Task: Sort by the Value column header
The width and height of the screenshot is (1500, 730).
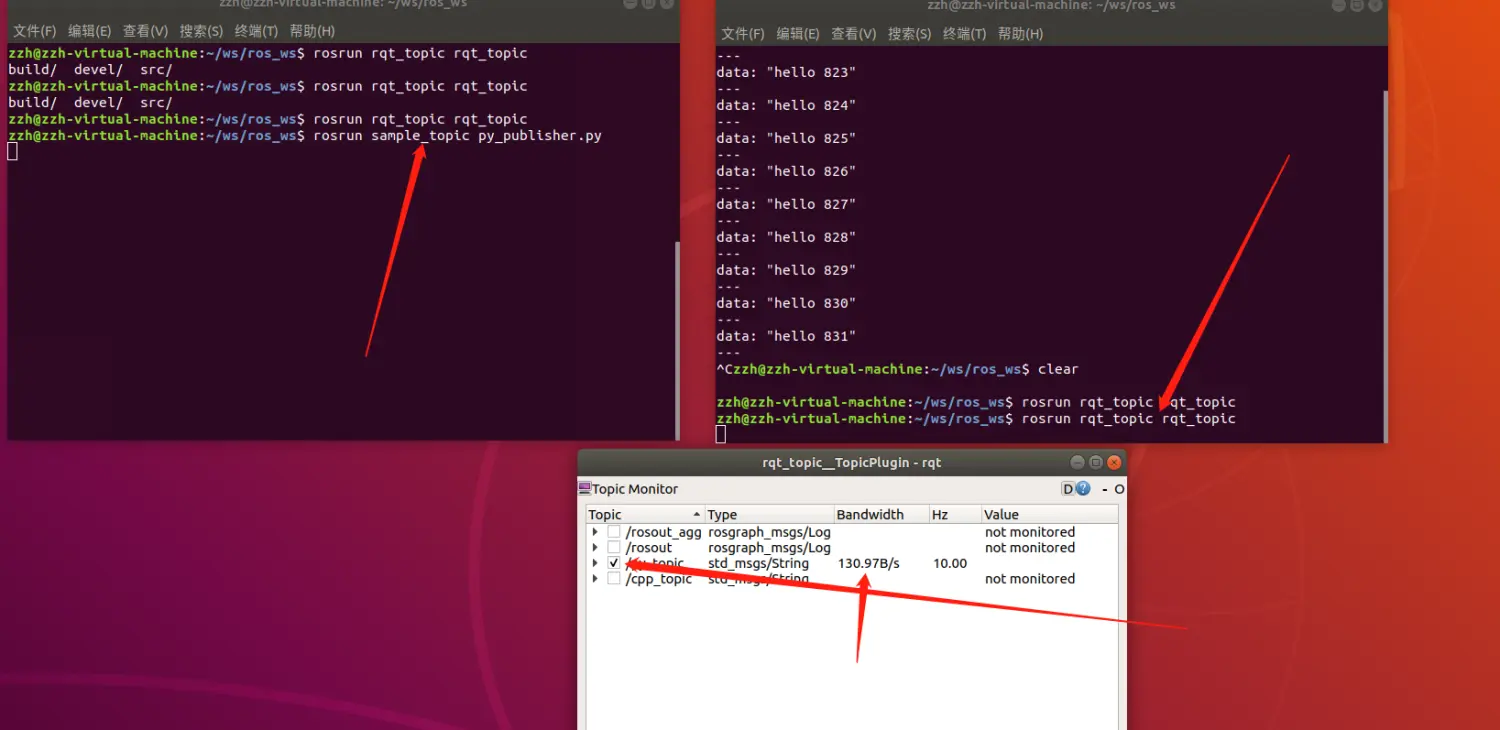Action: click(x=1048, y=514)
